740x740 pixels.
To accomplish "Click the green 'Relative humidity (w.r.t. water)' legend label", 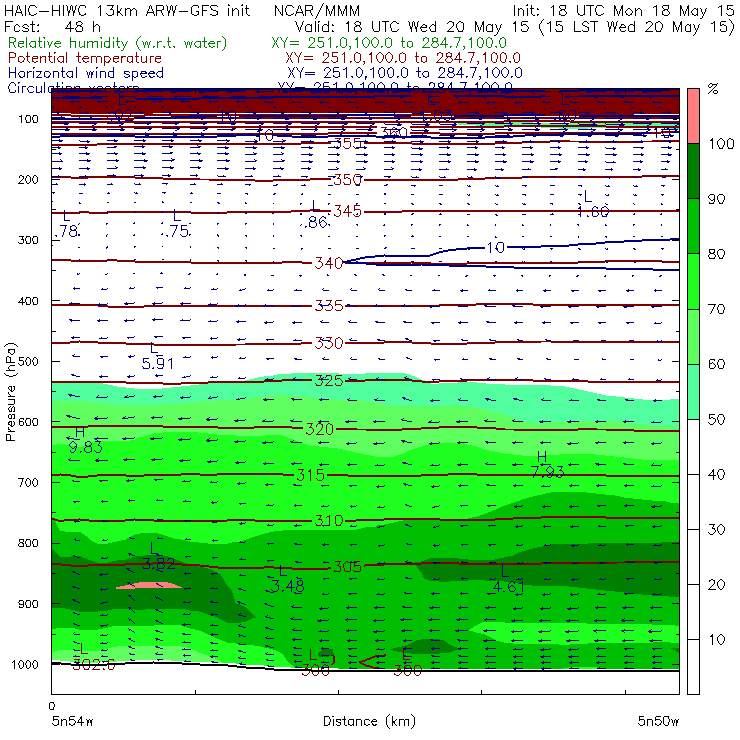I will [x=117, y=43].
